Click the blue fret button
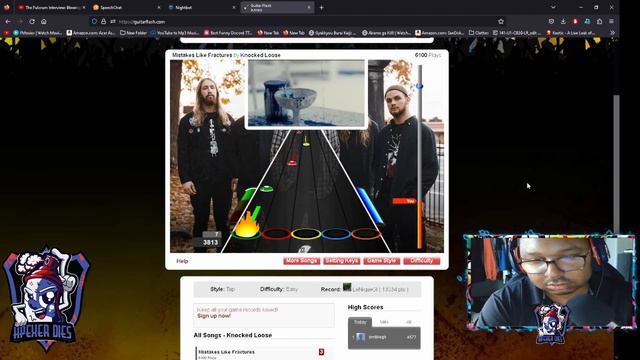The height and width of the screenshot is (360, 640). [336, 234]
